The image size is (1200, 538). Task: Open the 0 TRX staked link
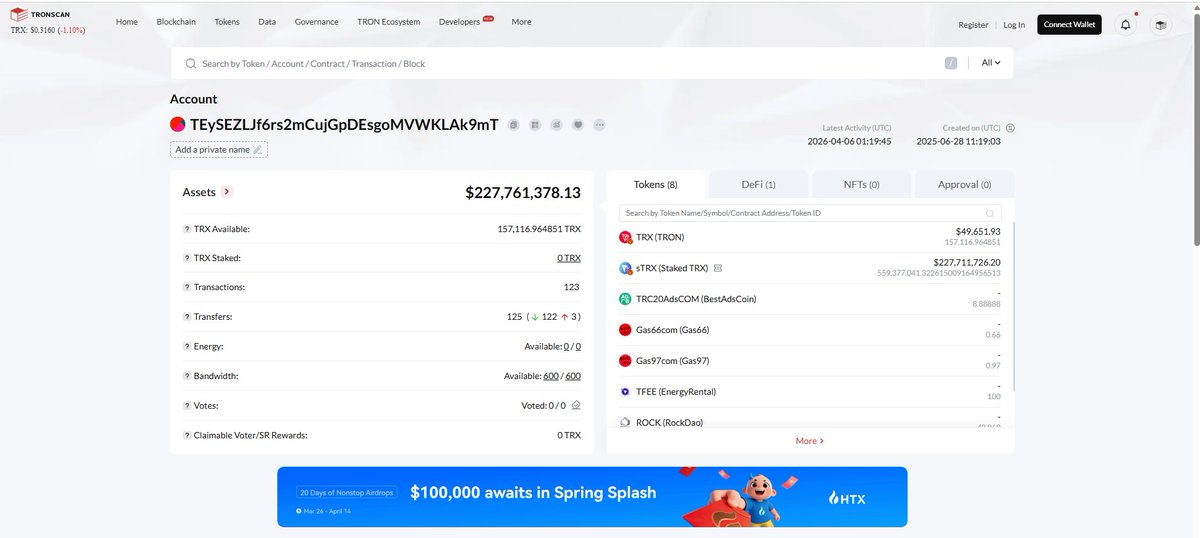[x=569, y=258]
